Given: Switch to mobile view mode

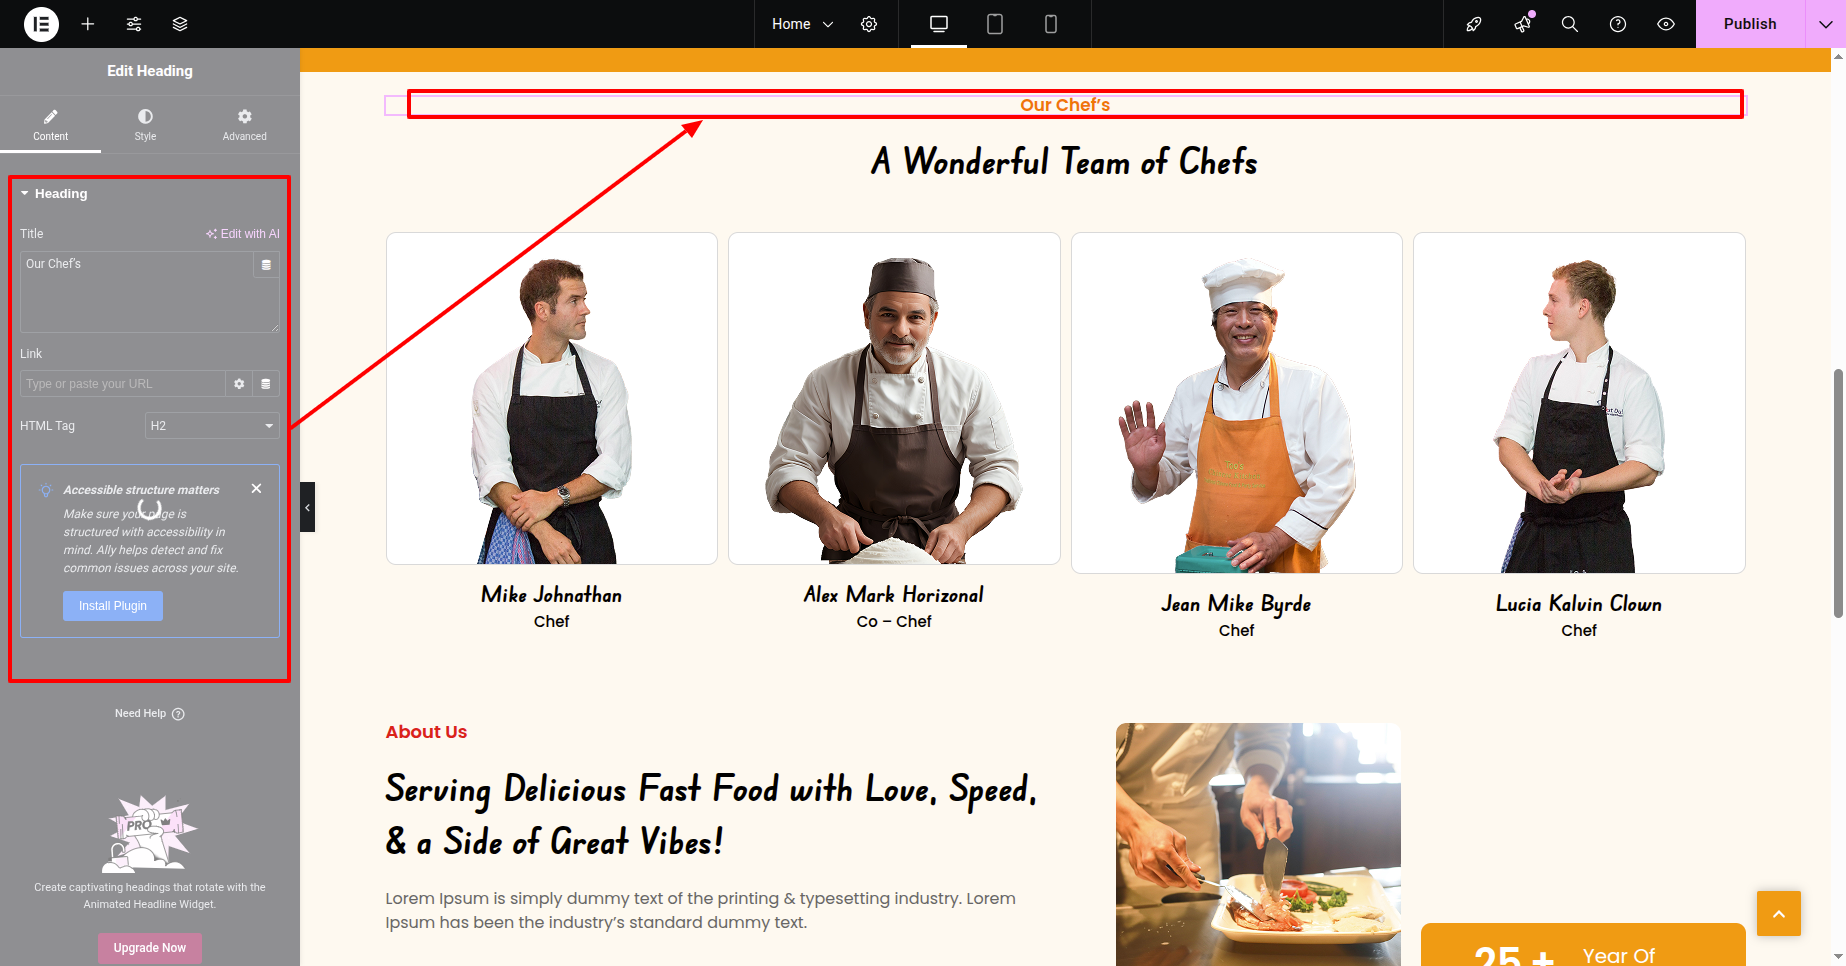Looking at the screenshot, I should (1051, 24).
